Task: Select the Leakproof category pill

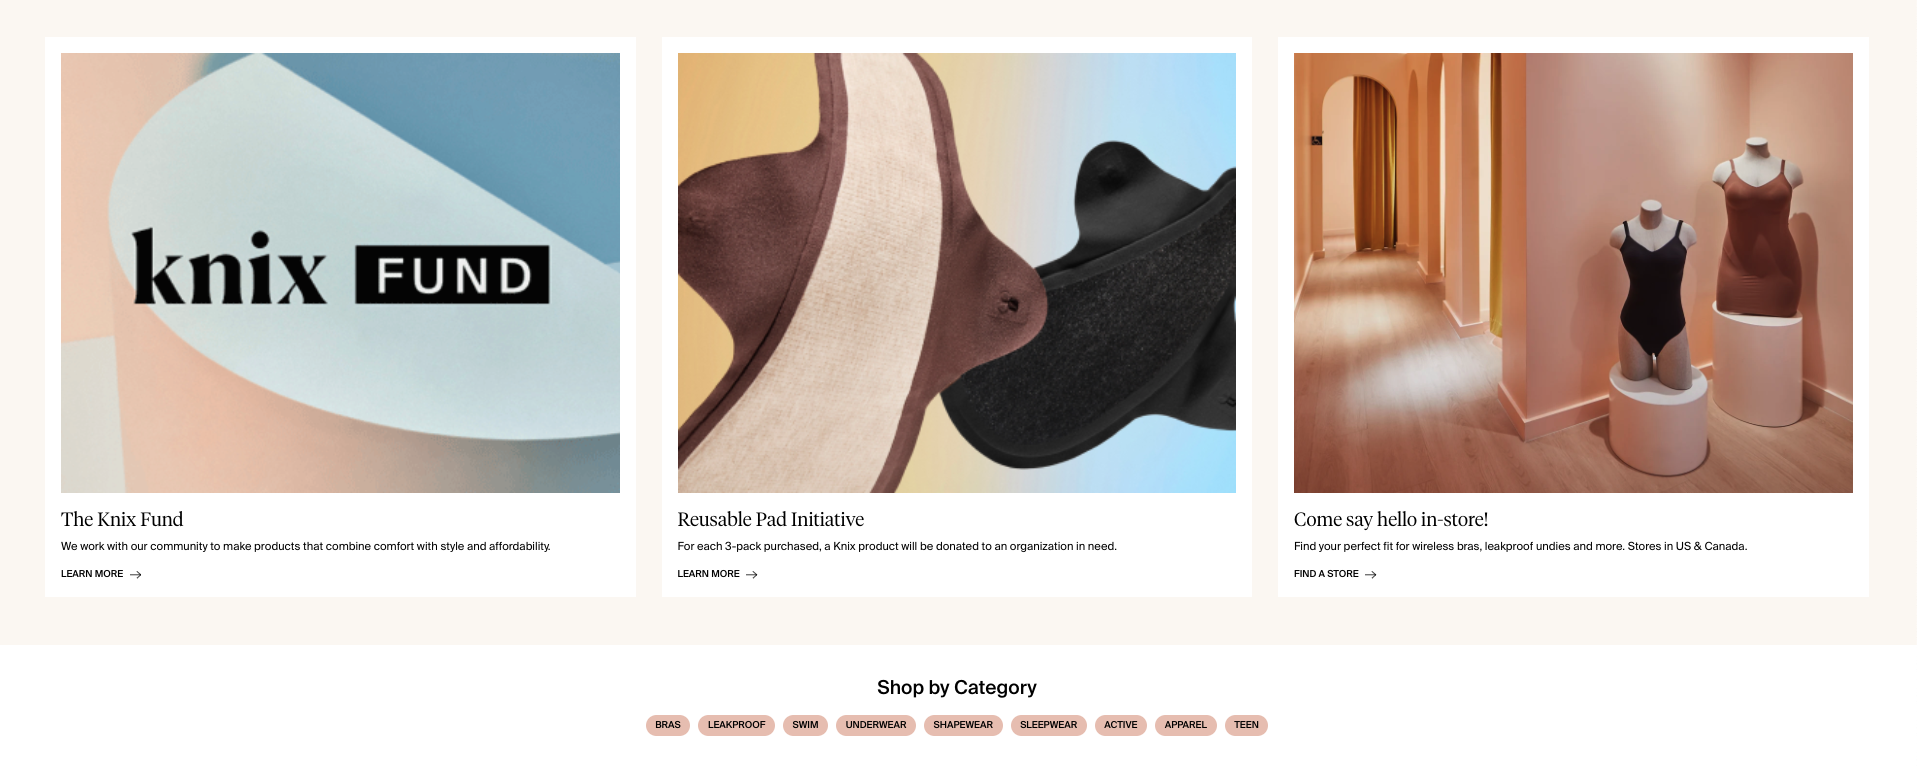Action: tap(736, 725)
